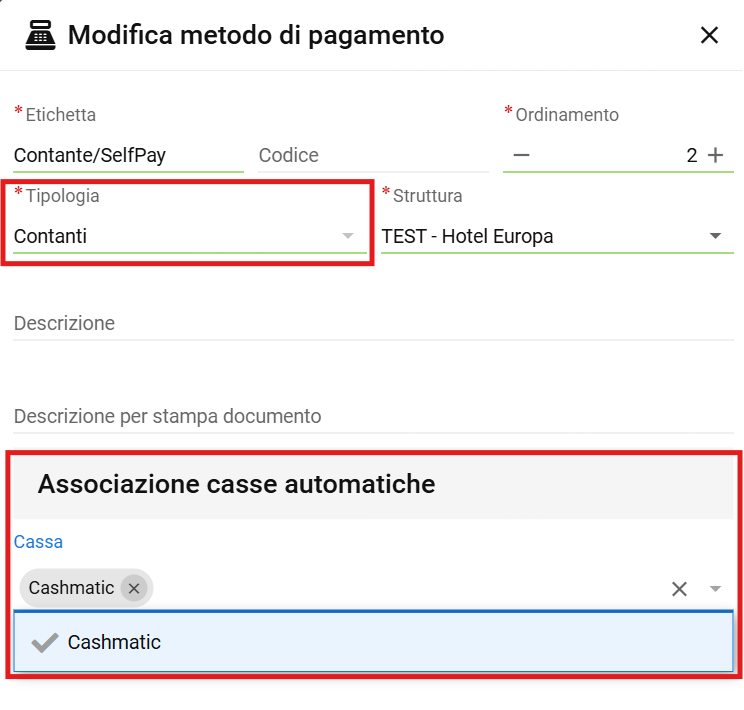744x710 pixels.
Task: Click the Modifica metodo di pagamento title
Action: click(256, 36)
